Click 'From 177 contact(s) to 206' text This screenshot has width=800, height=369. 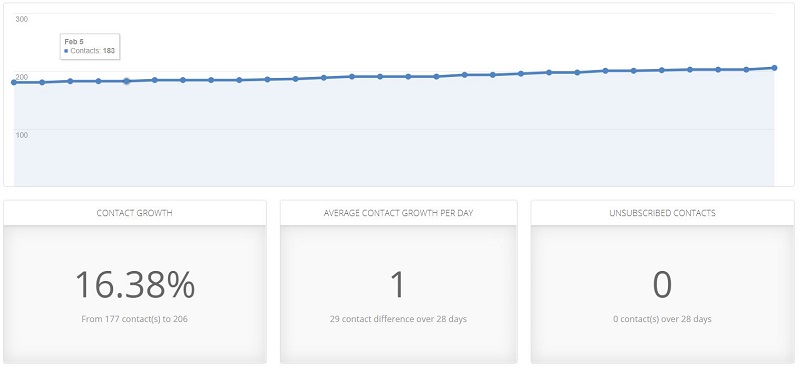(135, 319)
